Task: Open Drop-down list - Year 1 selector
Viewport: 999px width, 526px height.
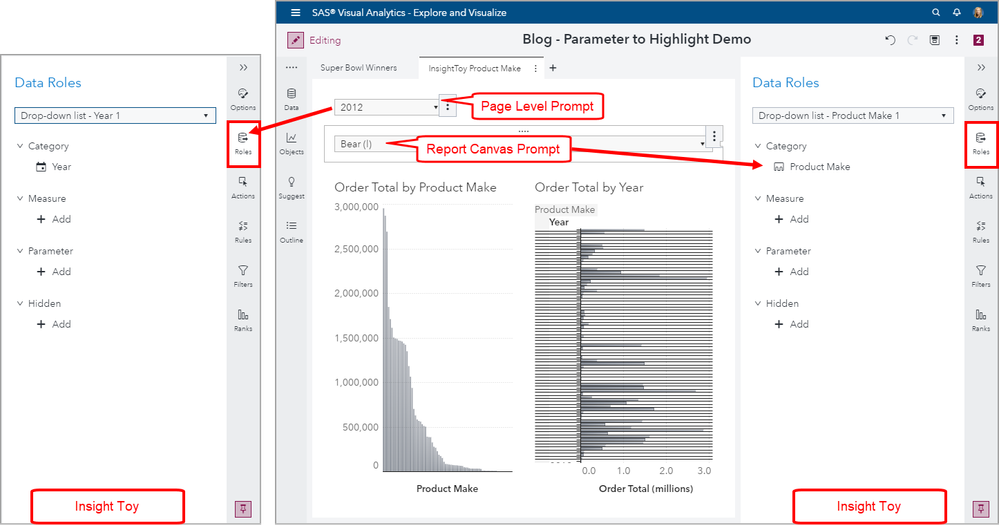Action: [115, 115]
